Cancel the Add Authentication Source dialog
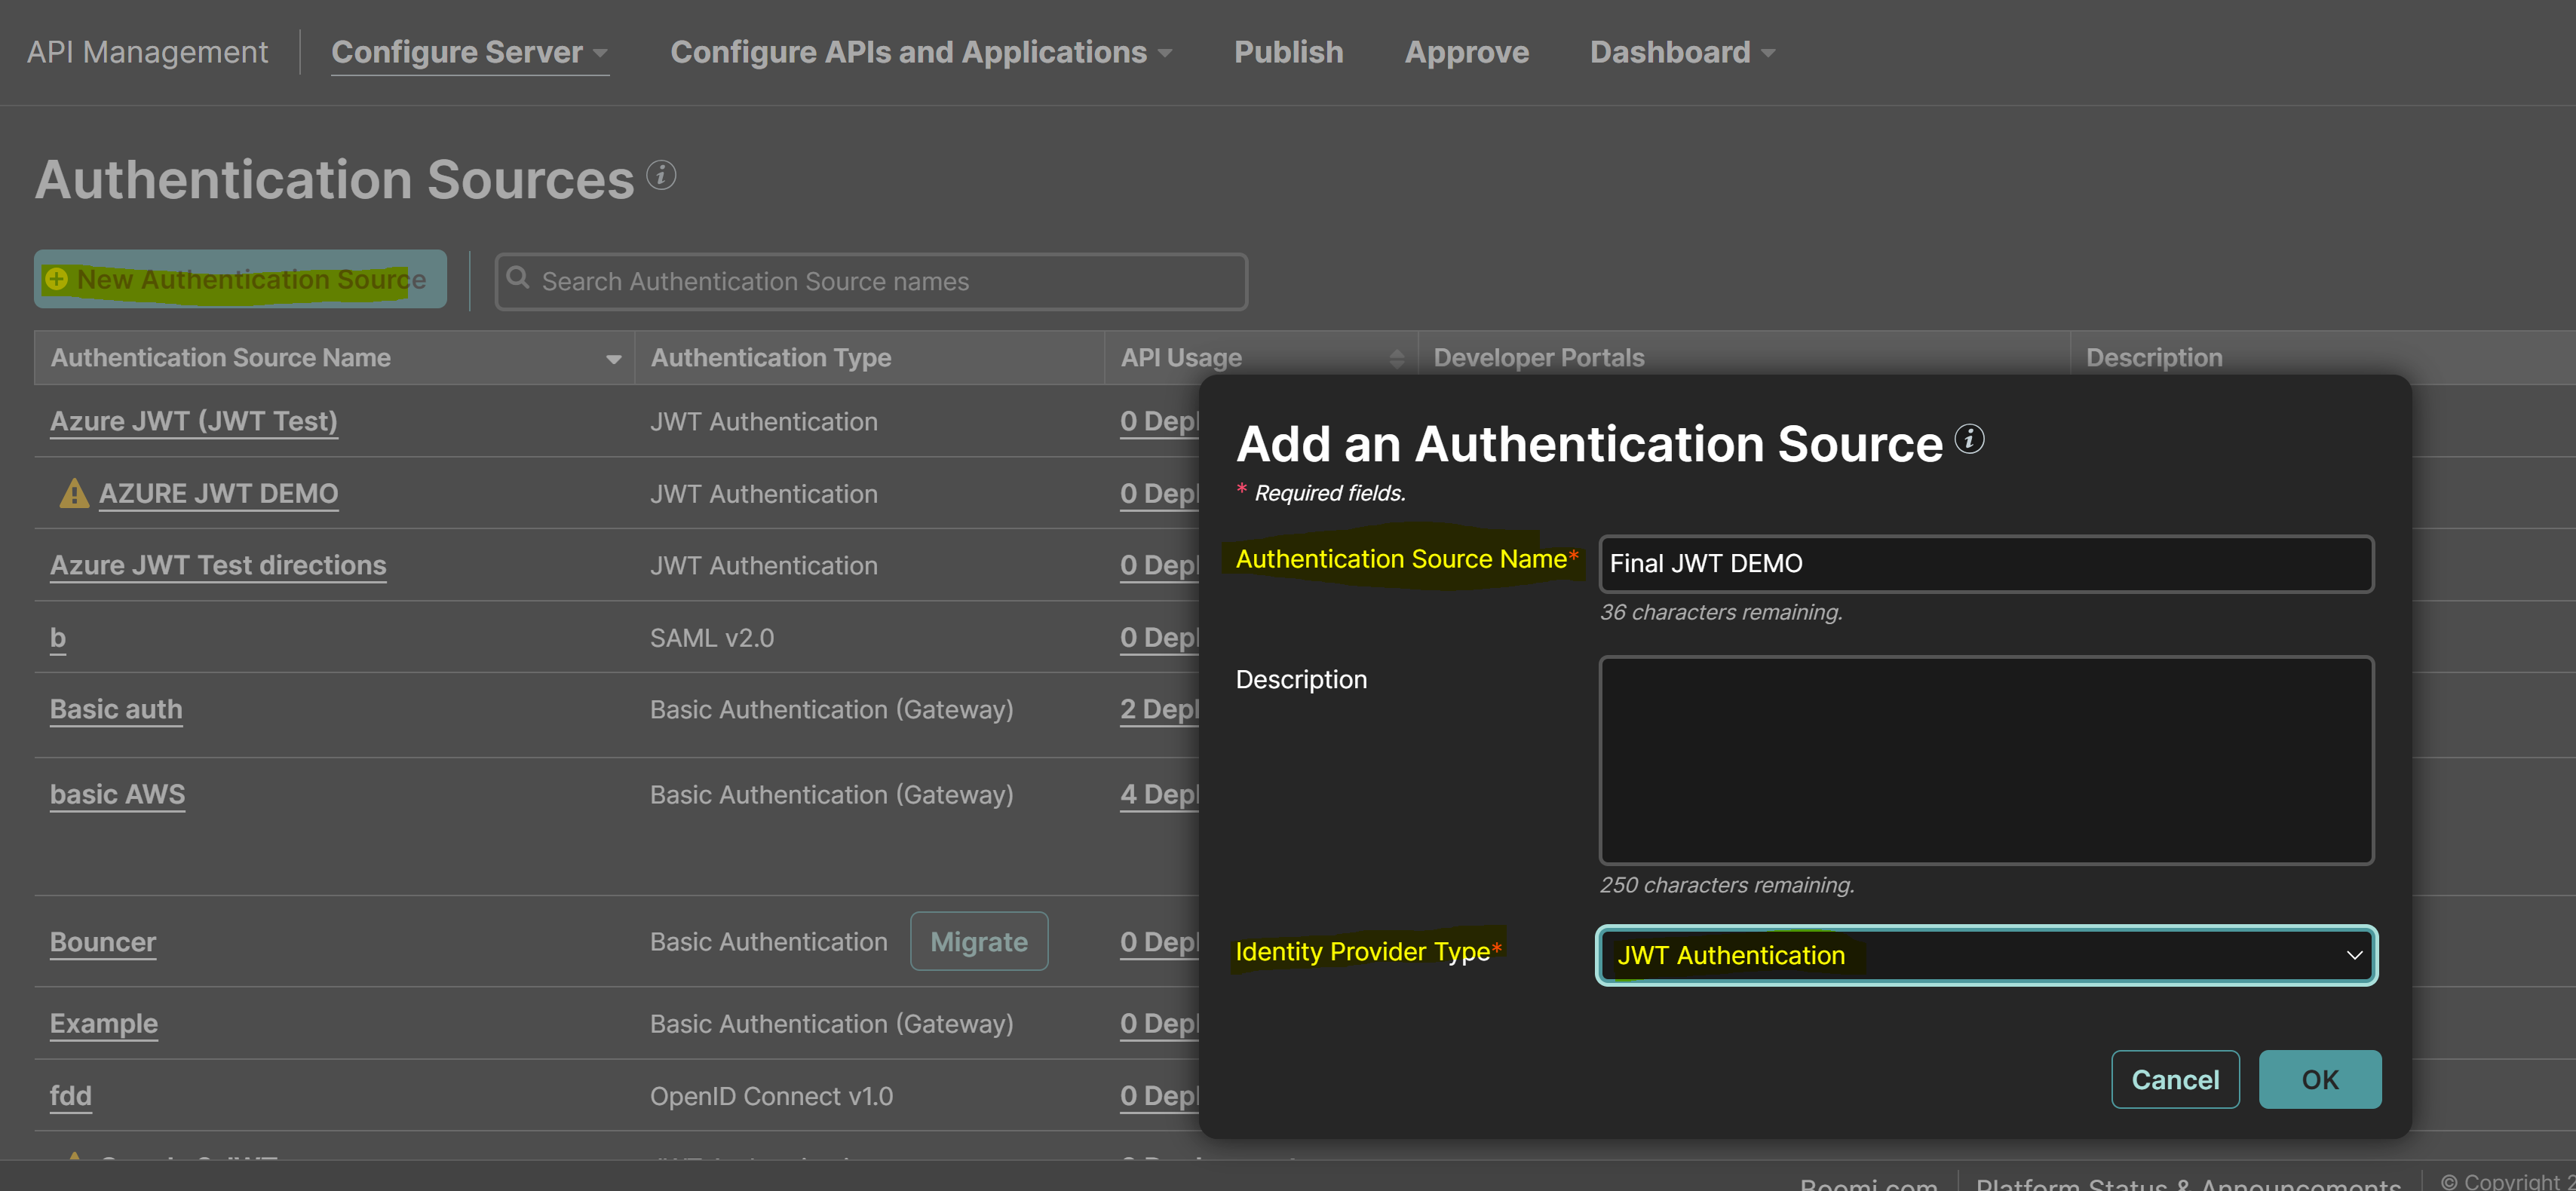 point(2176,1079)
